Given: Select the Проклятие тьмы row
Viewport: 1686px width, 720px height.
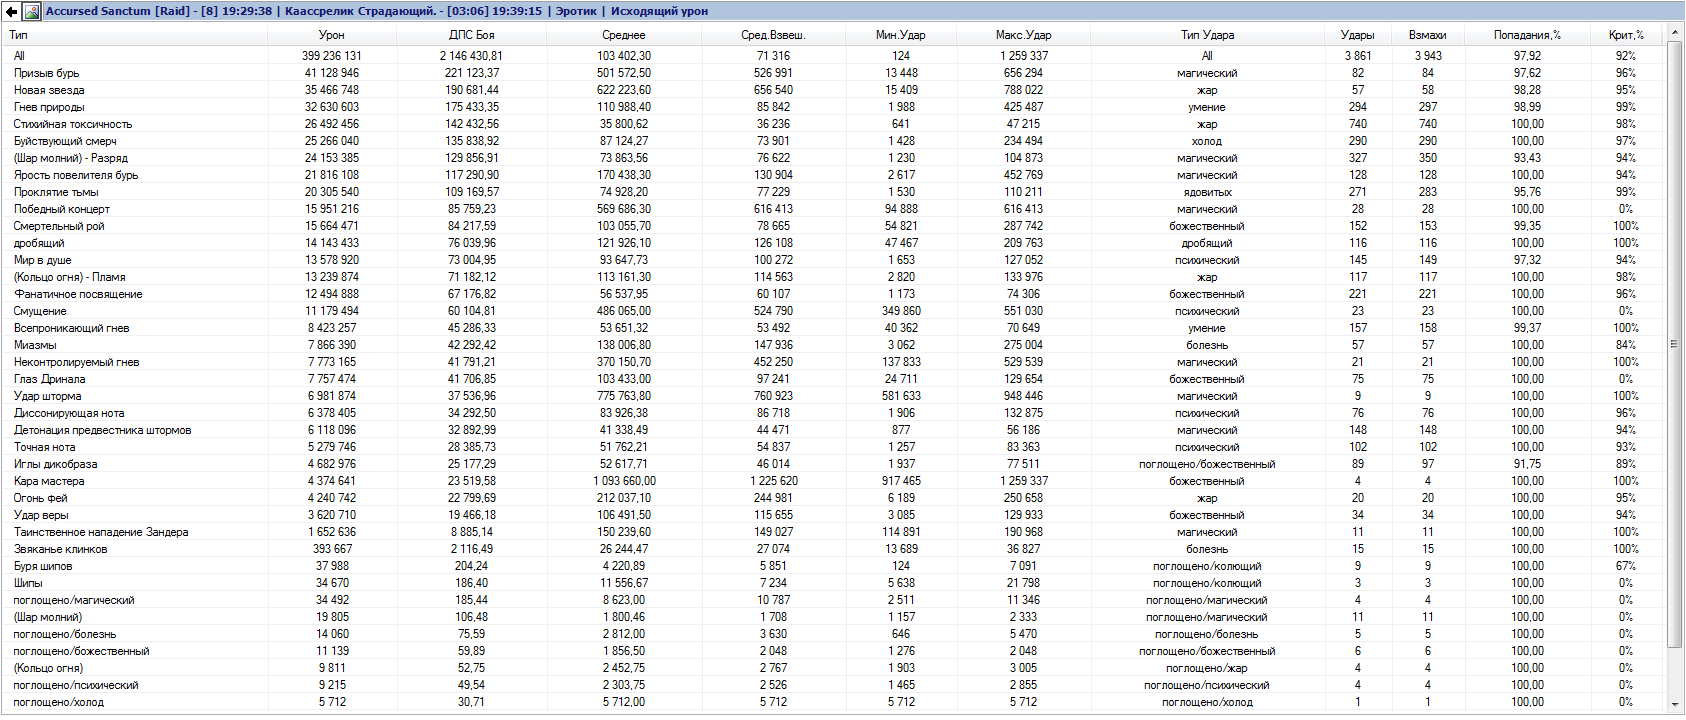Looking at the screenshot, I should click(834, 192).
